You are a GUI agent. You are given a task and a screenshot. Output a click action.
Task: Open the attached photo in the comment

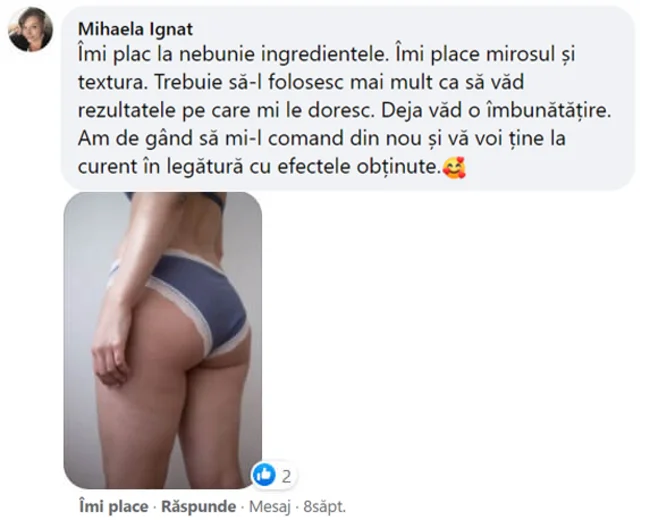click(x=162, y=340)
